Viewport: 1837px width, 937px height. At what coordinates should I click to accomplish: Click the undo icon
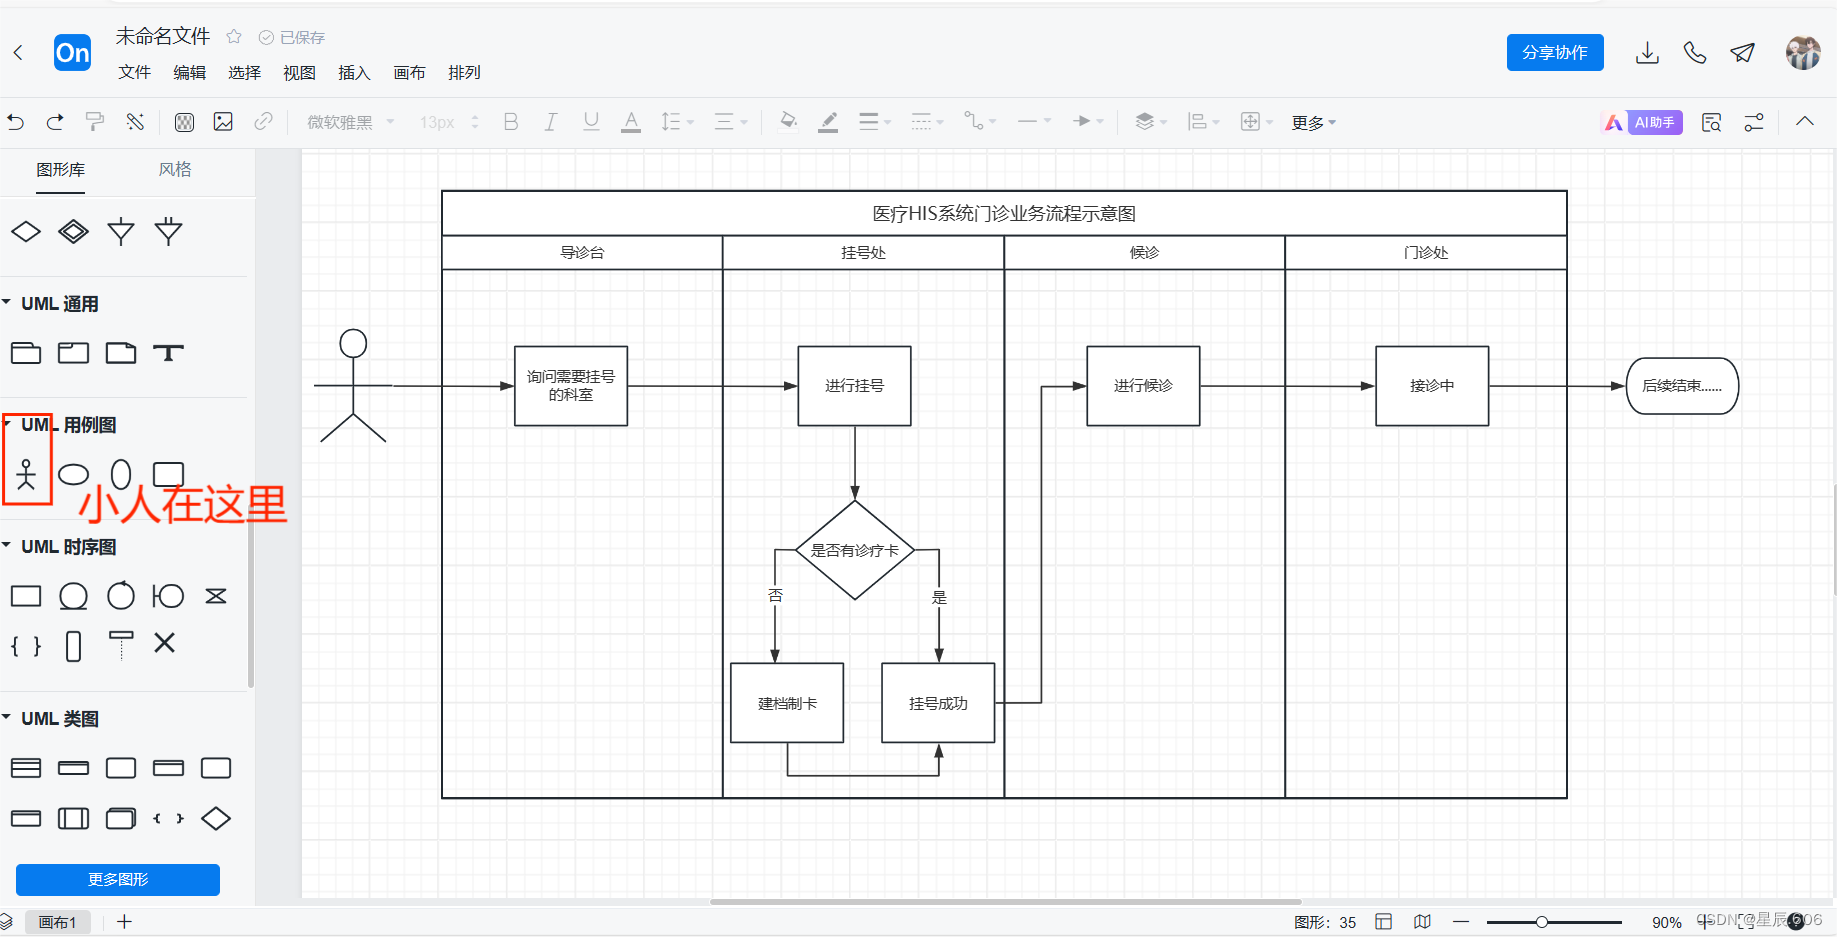[15, 121]
